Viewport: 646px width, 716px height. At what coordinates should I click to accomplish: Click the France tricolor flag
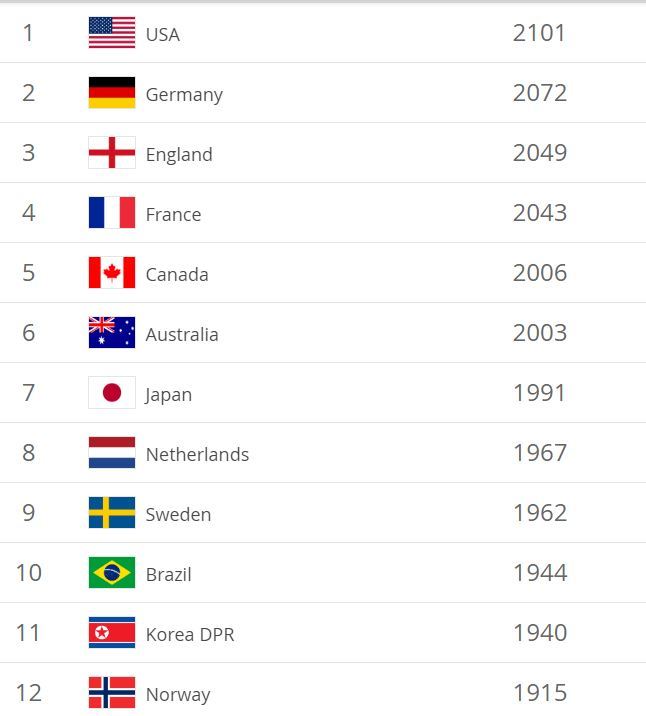112,212
